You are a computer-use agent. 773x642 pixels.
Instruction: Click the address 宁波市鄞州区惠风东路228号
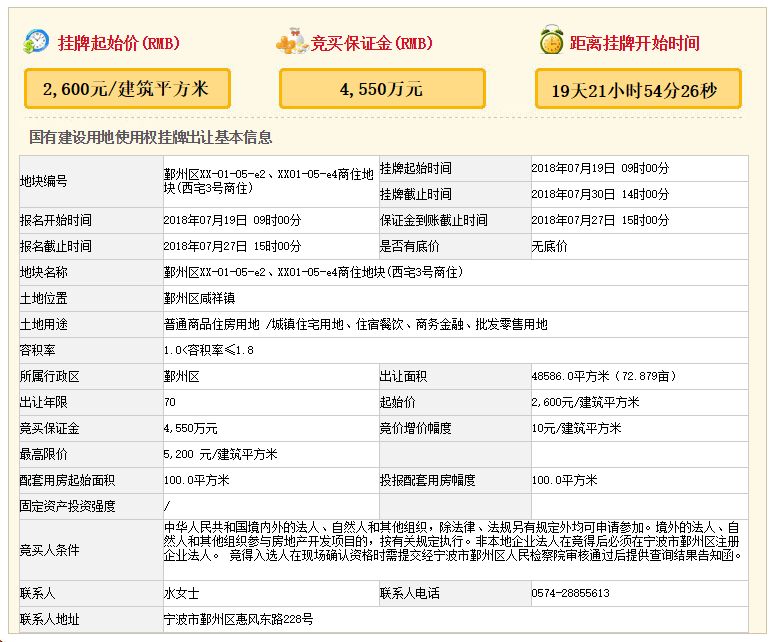(238, 620)
